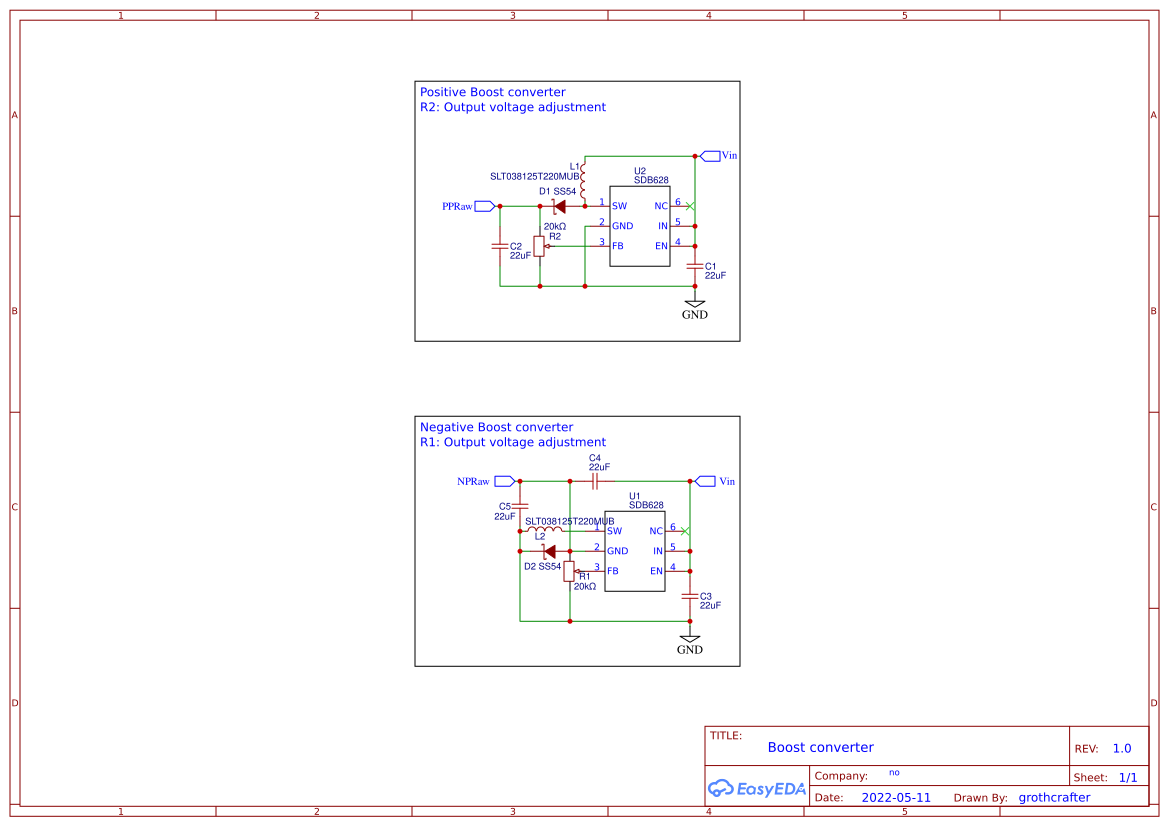Click the GND pin label on U1
Image resolution: width=1169 pixels, height=827 pixels.
pyautogui.click(x=618, y=551)
